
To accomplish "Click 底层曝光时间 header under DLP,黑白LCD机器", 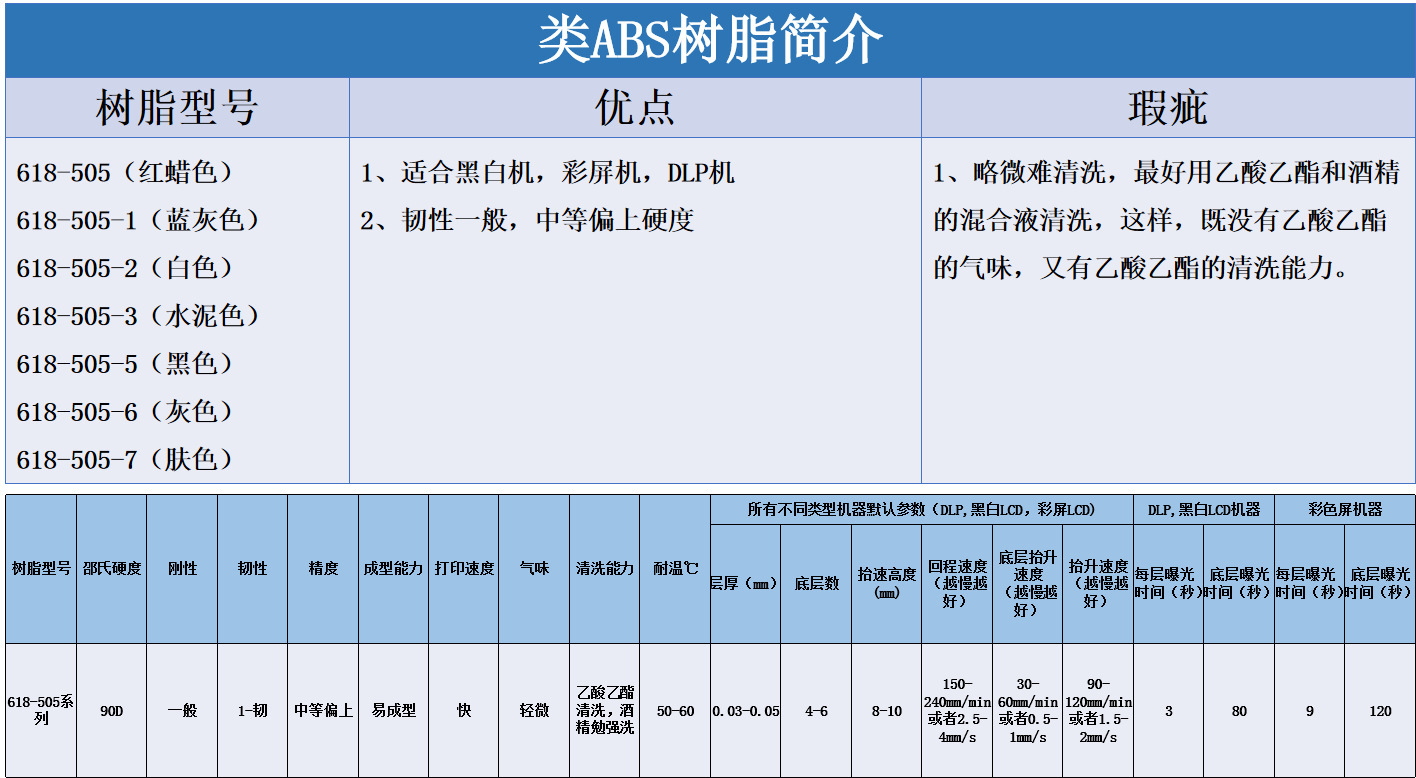I will coord(1239,583).
